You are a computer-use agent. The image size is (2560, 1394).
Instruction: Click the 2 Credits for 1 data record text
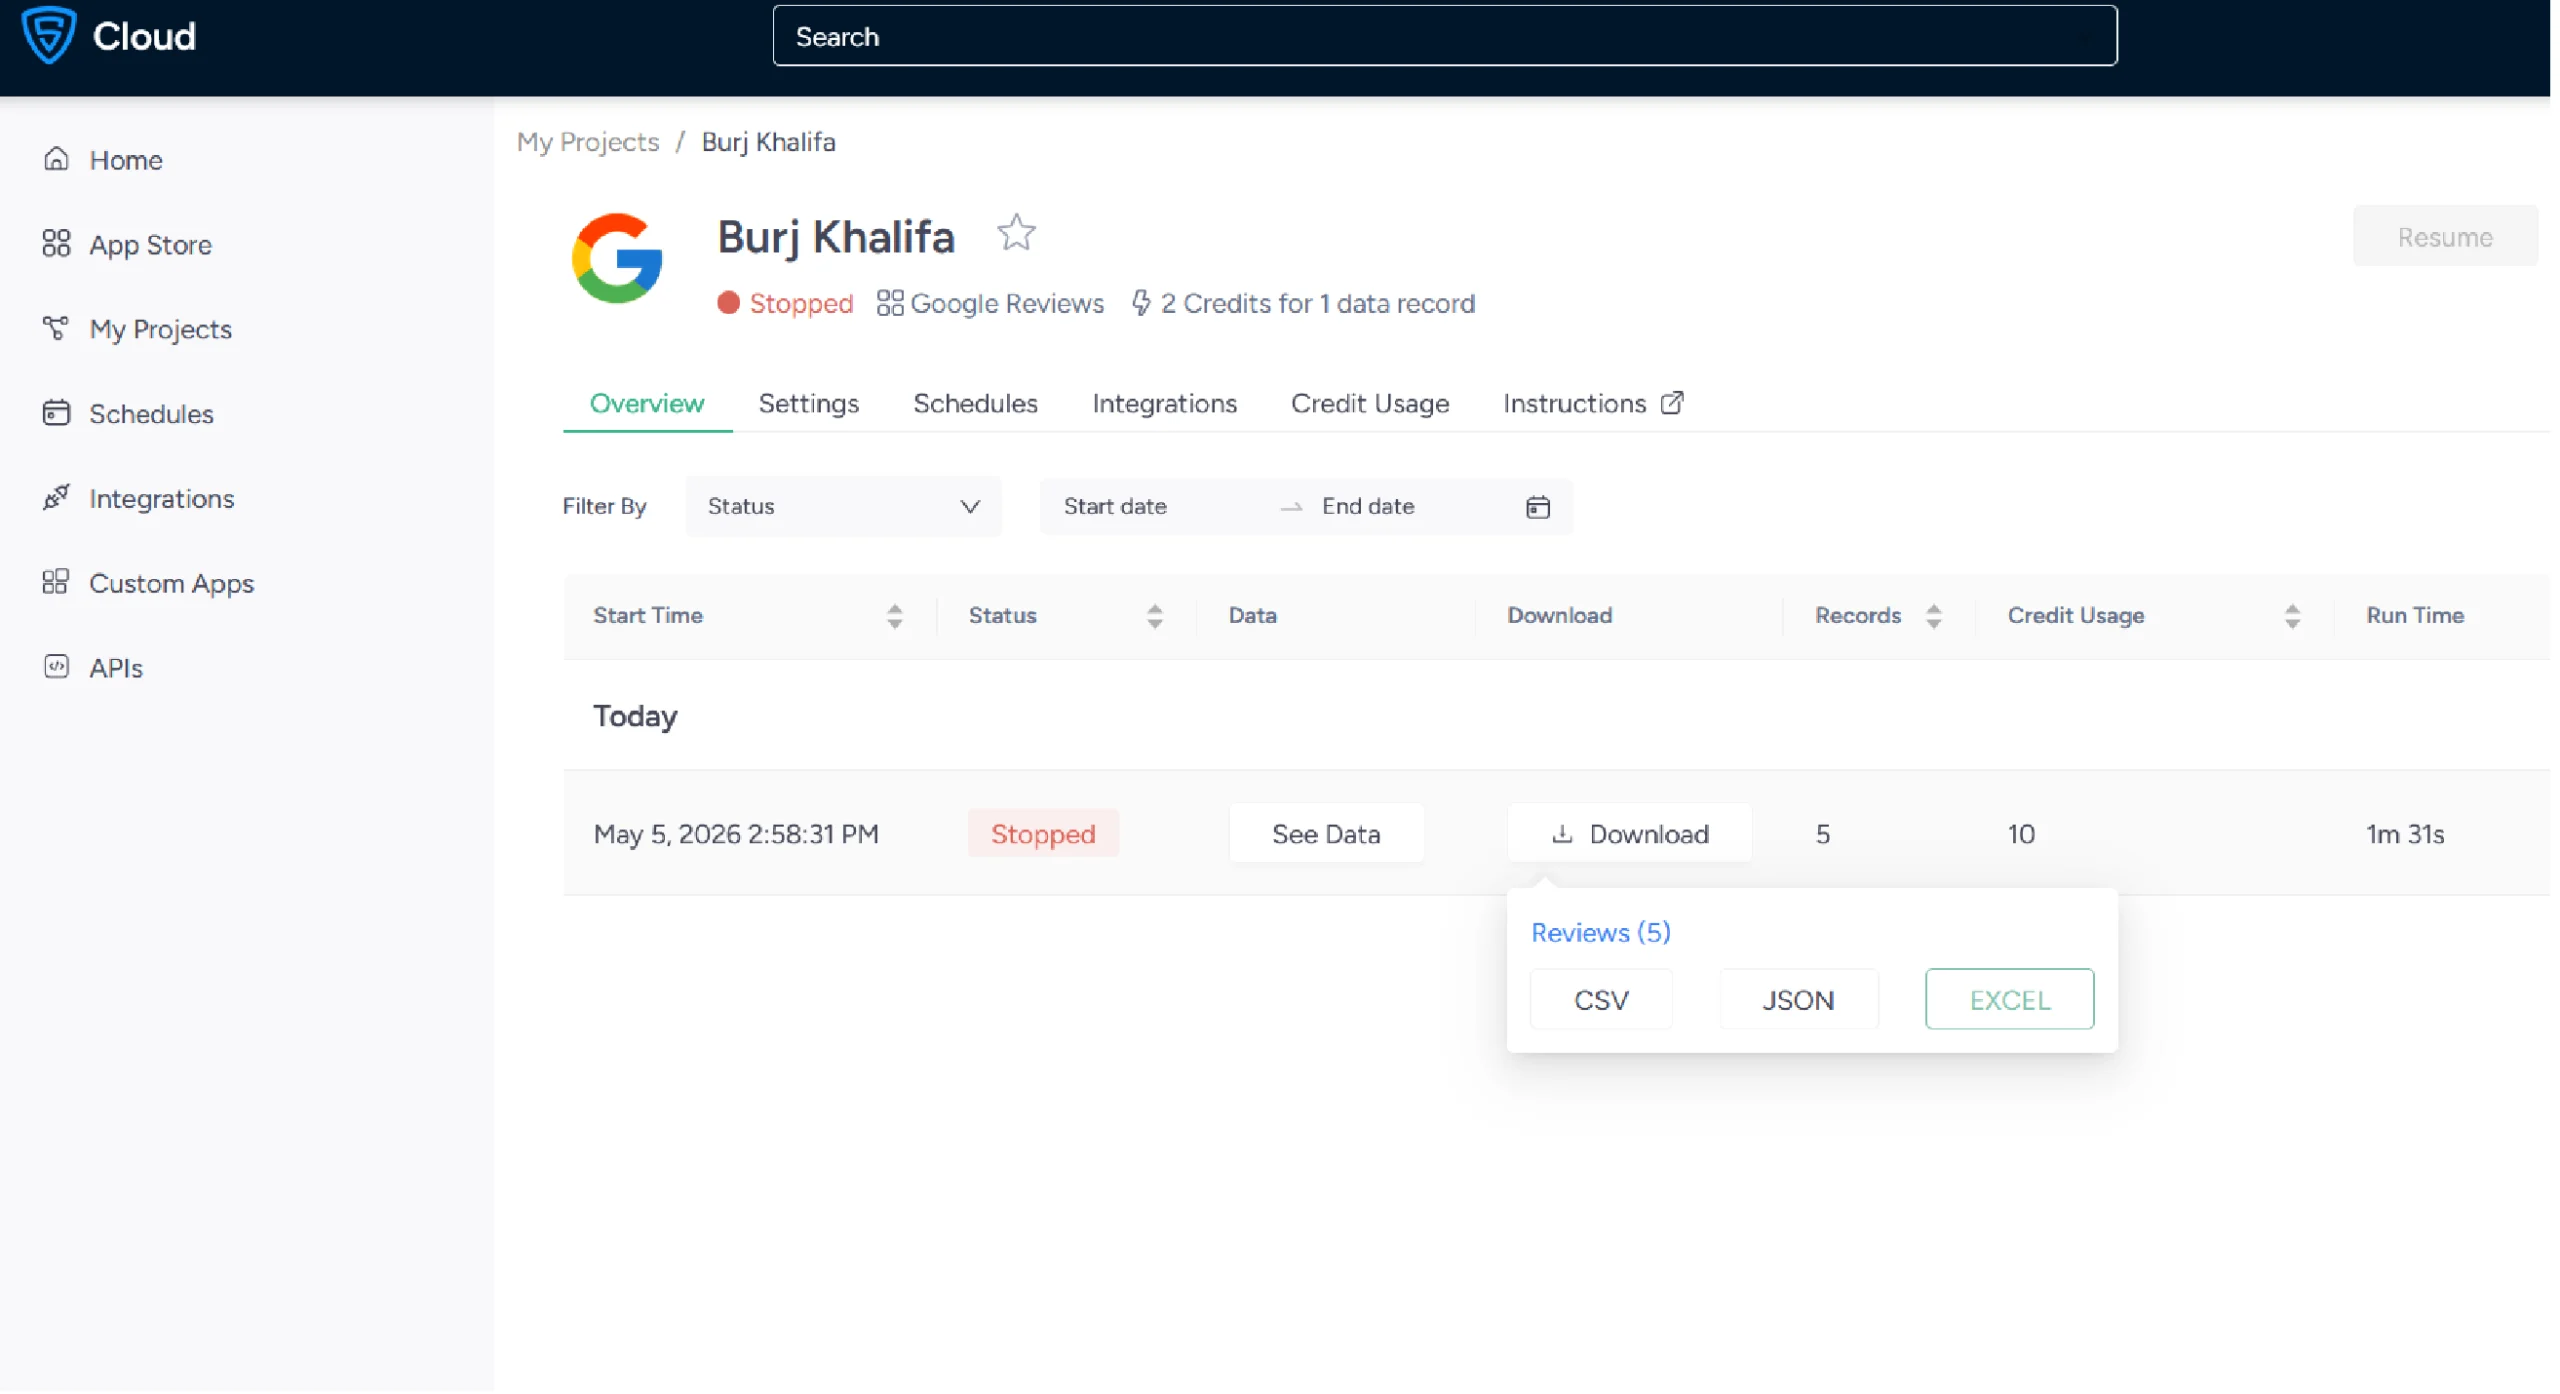(1317, 303)
